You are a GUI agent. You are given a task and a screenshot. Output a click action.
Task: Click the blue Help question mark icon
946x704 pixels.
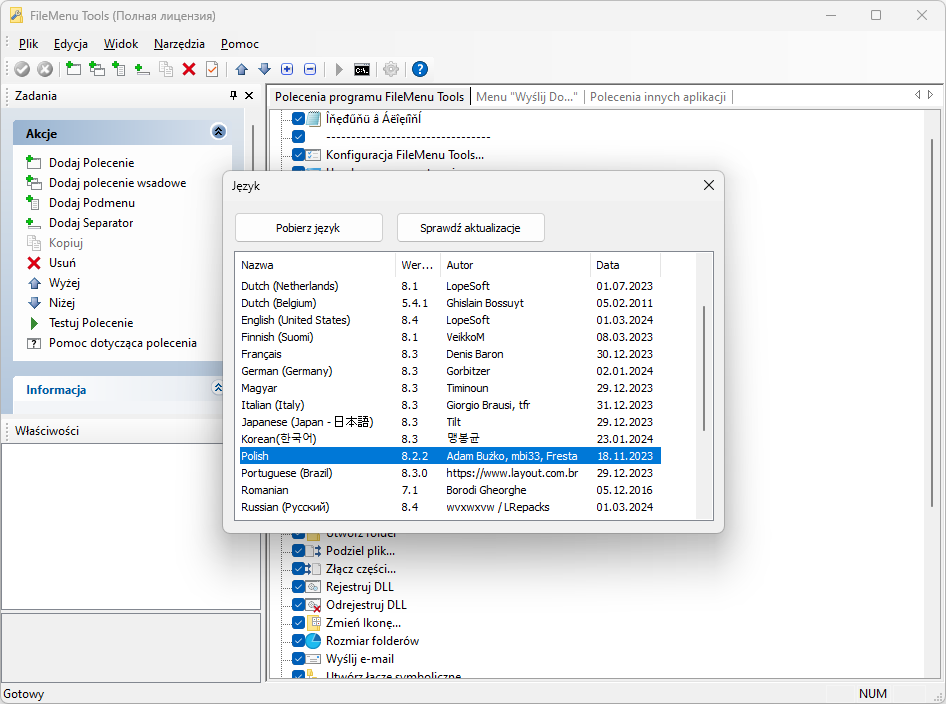click(420, 69)
